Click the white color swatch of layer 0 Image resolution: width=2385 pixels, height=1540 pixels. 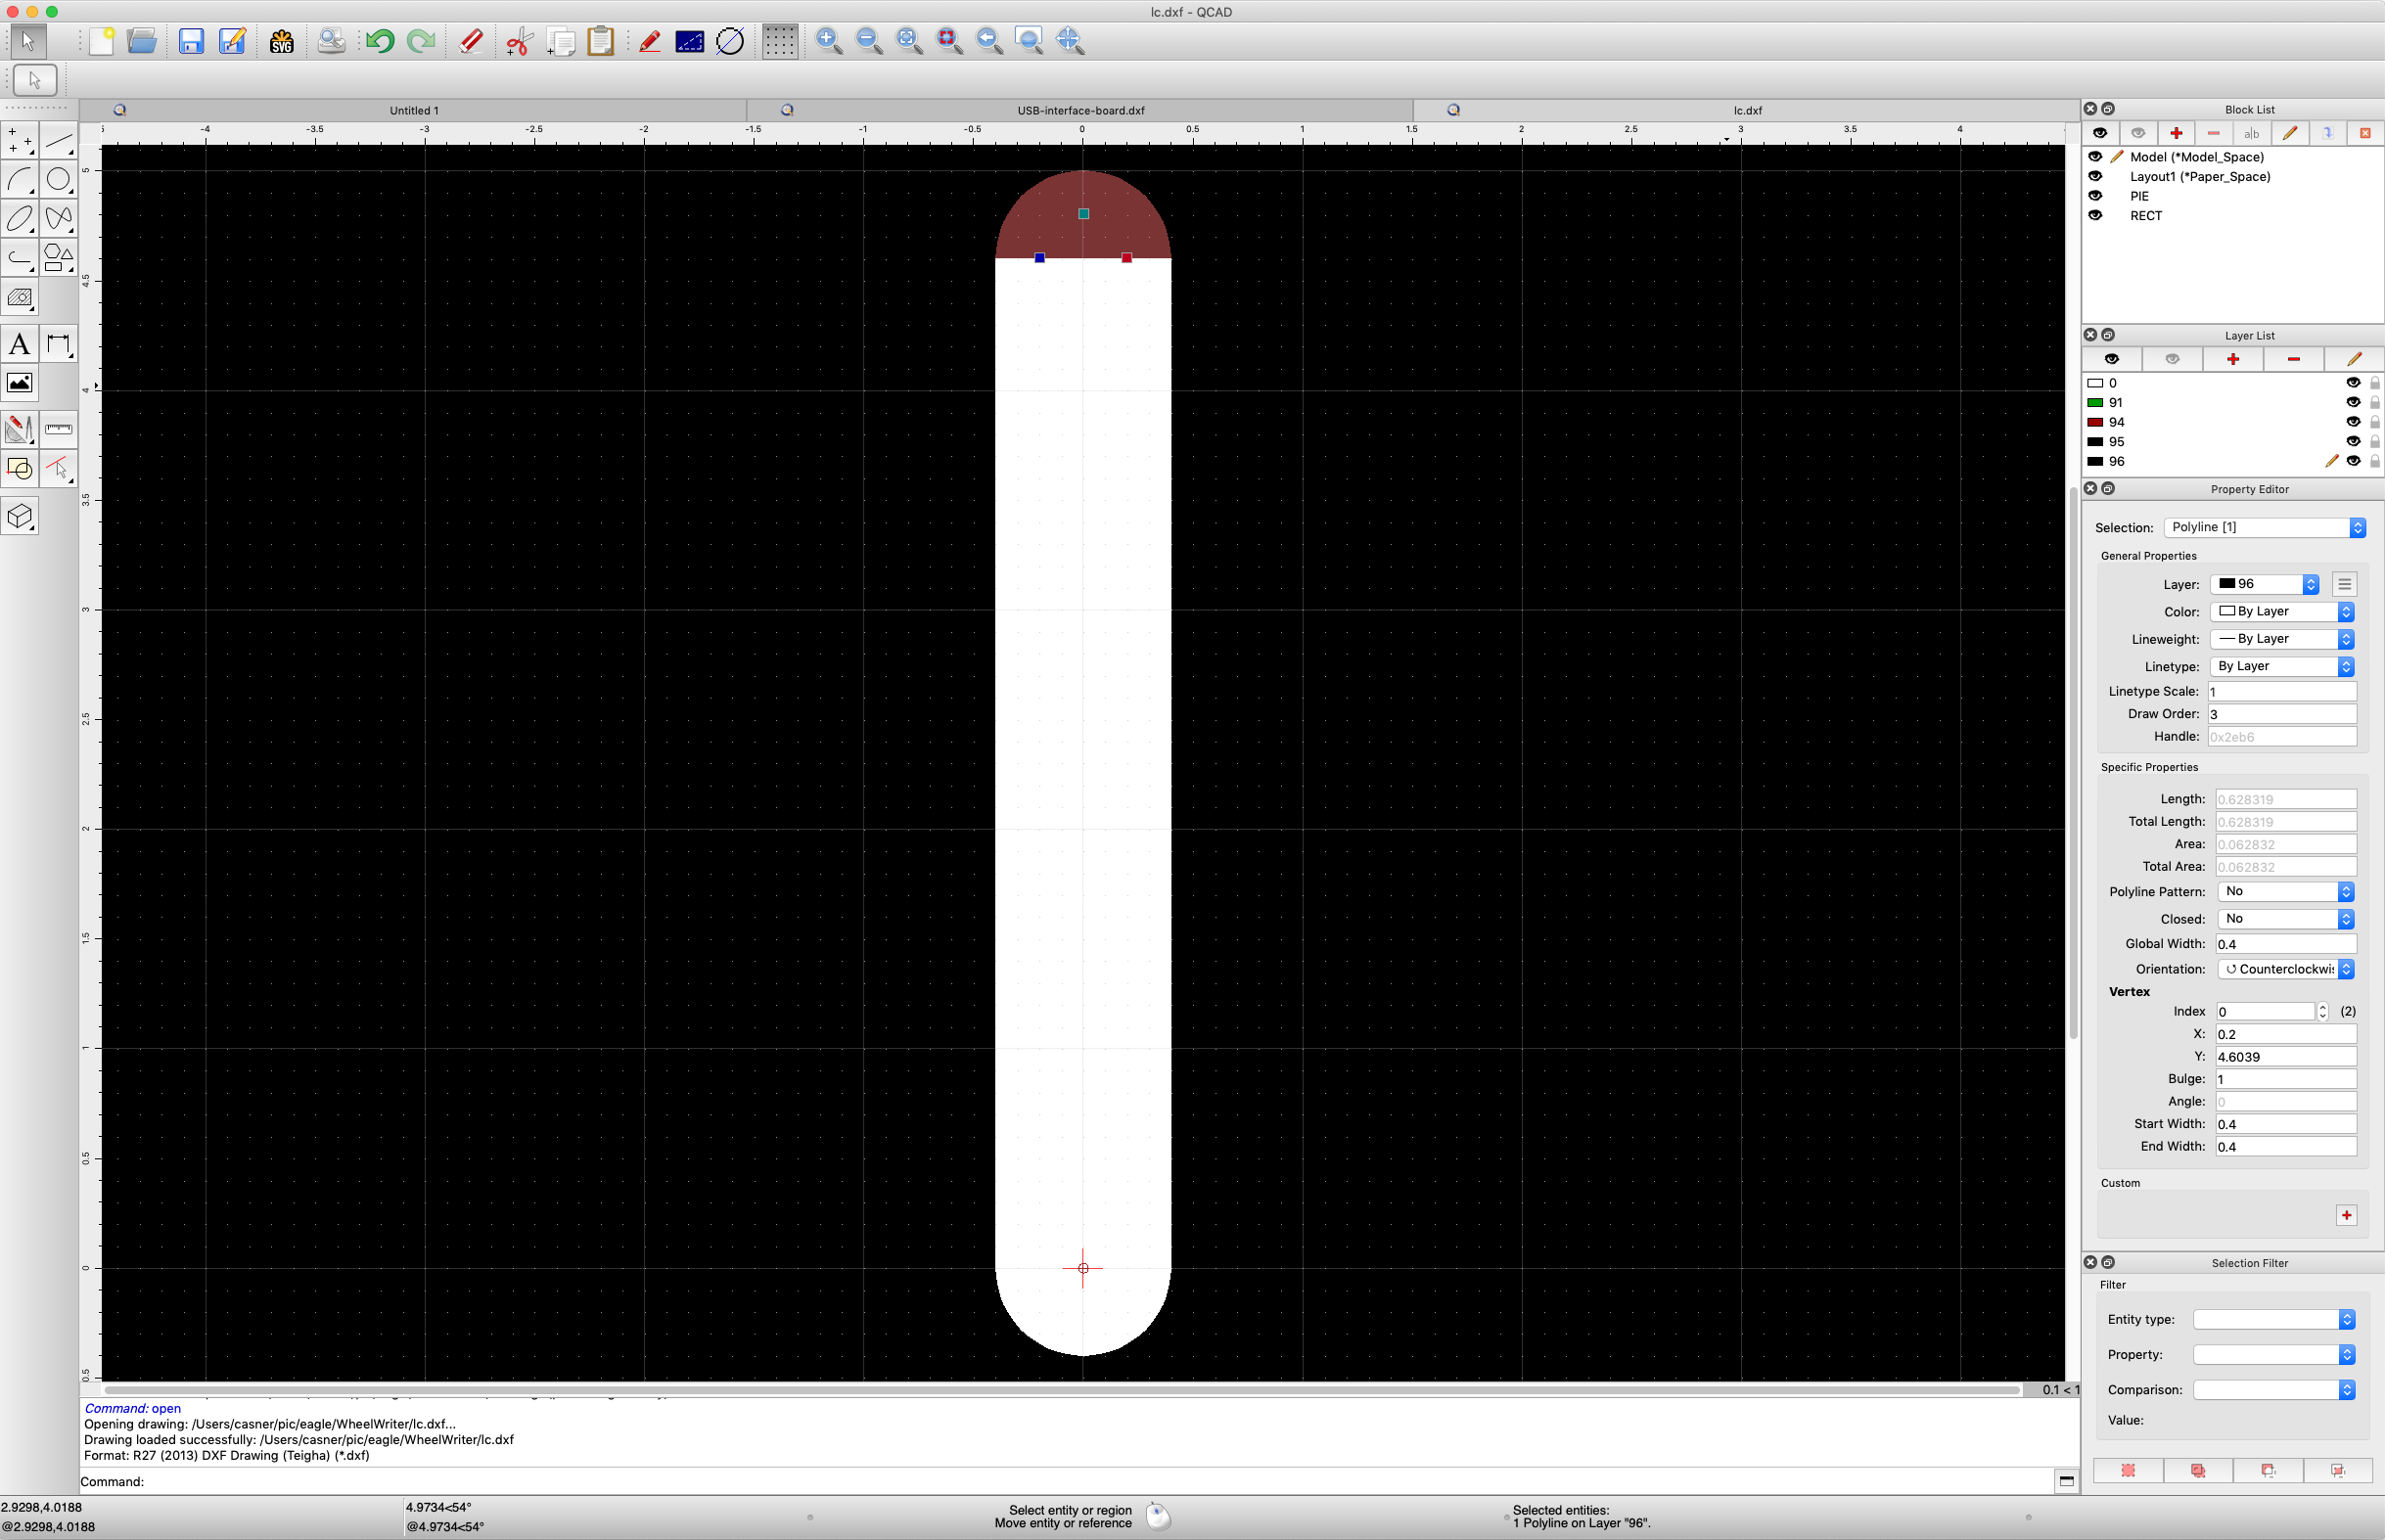(x=2095, y=383)
